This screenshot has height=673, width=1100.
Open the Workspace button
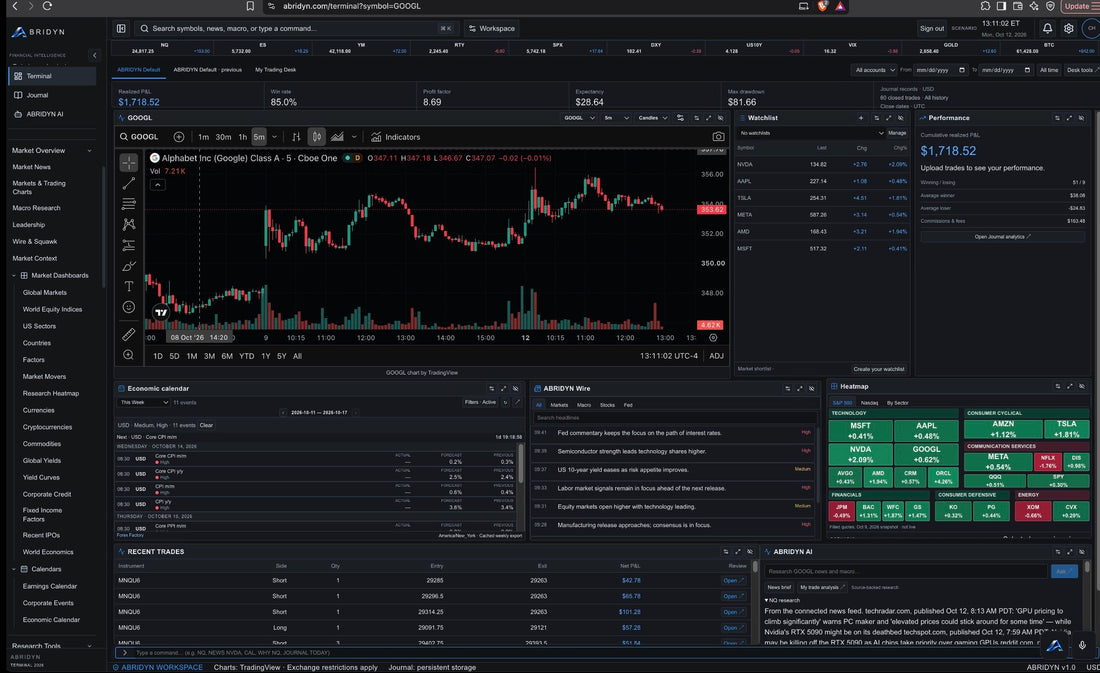click(x=491, y=28)
